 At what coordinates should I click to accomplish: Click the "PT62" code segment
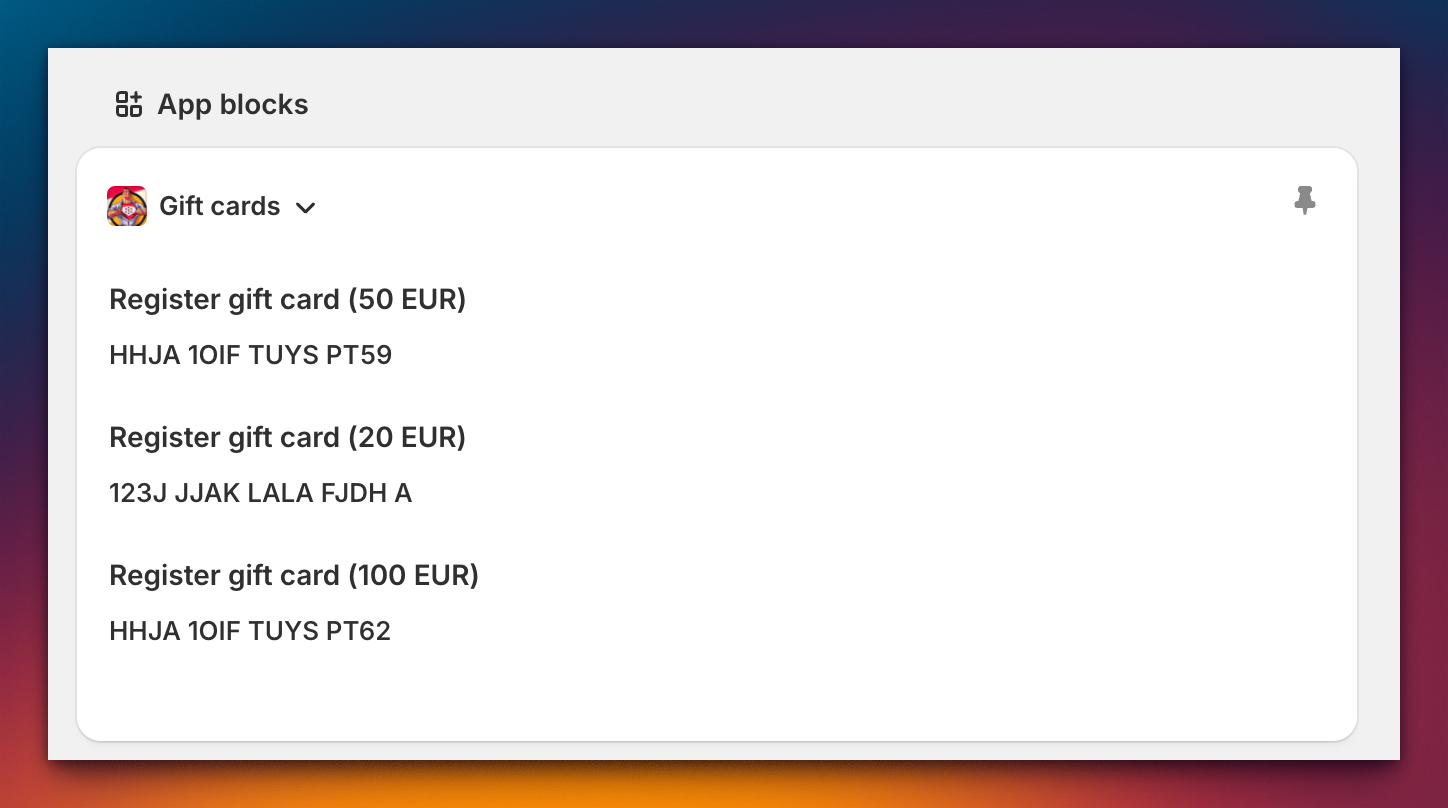coord(358,631)
